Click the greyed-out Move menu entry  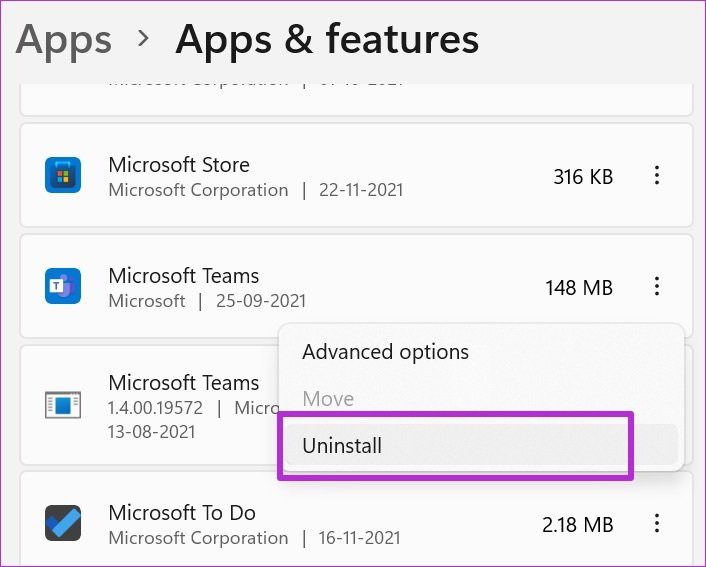pyautogui.click(x=328, y=399)
